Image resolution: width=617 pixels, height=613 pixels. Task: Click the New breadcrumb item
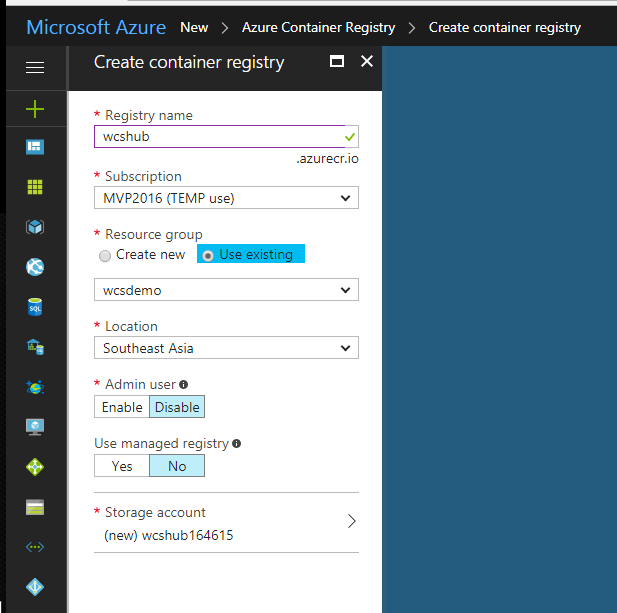(x=195, y=27)
